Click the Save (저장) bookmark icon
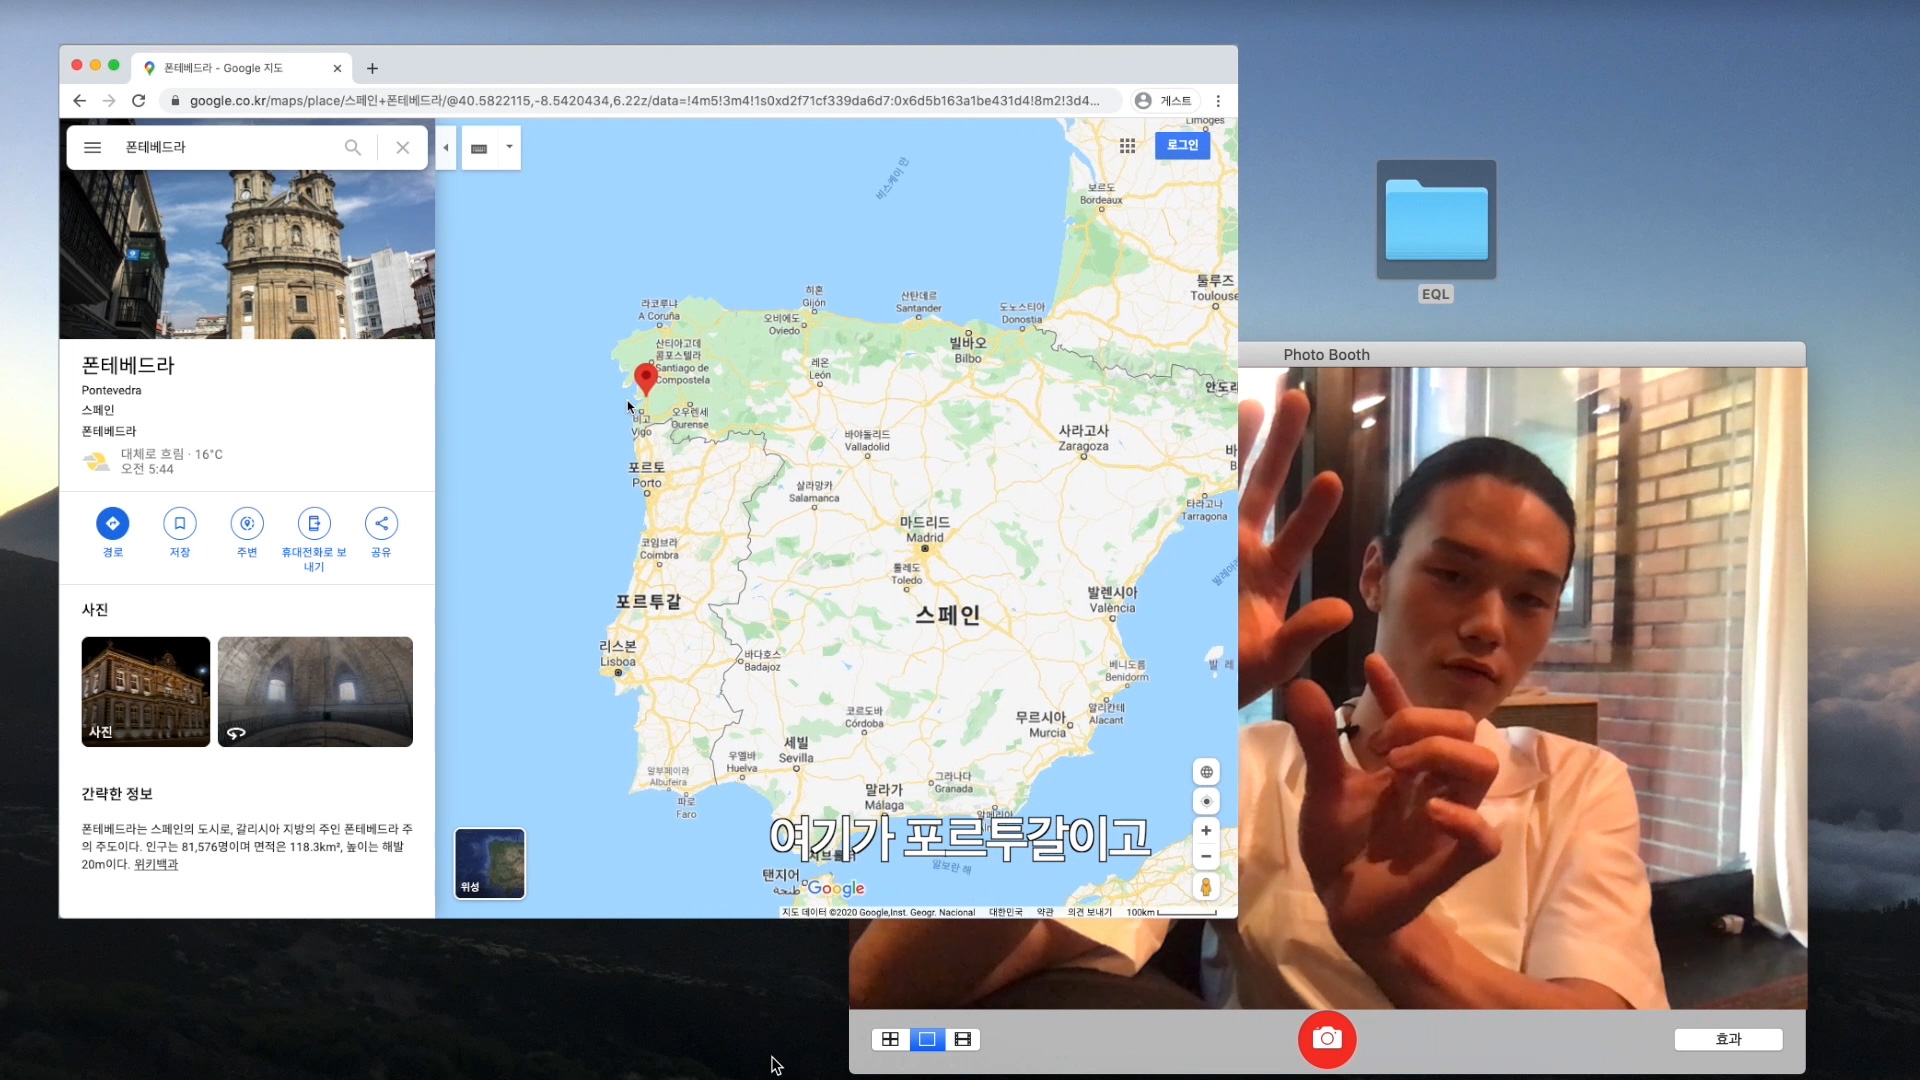The height and width of the screenshot is (1080, 1920). 179,523
